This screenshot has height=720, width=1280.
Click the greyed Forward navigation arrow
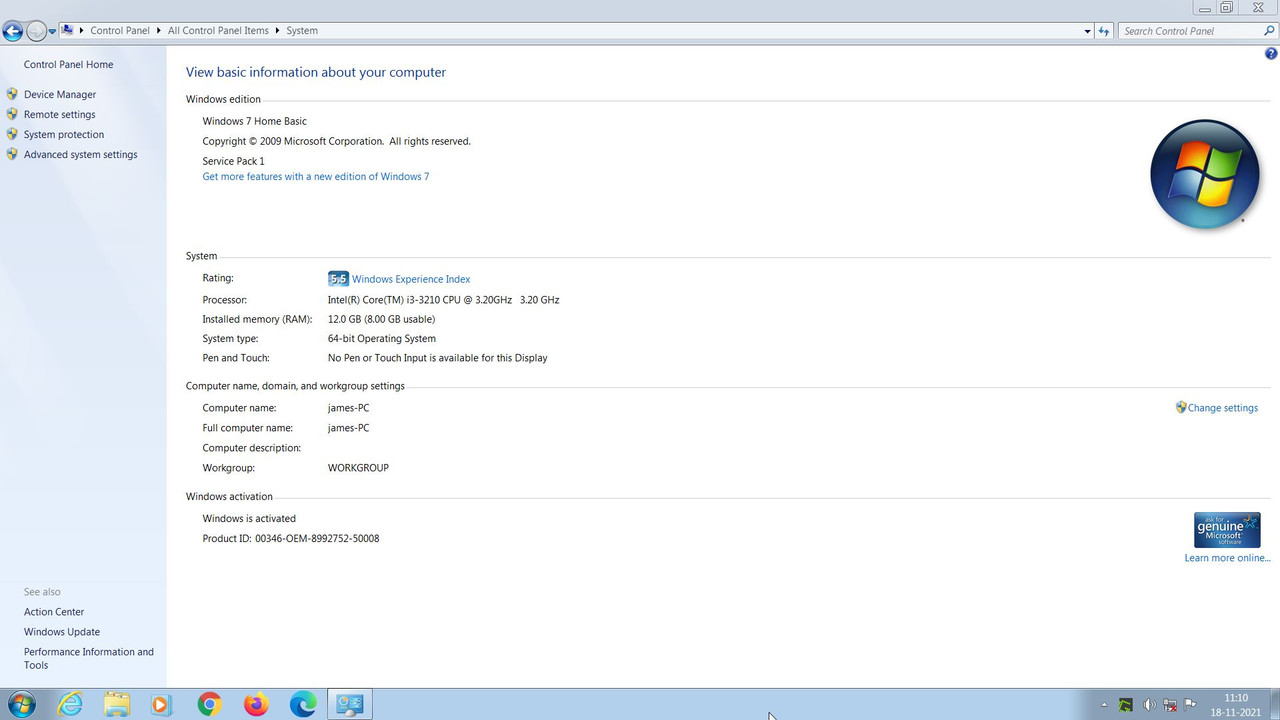coord(36,31)
